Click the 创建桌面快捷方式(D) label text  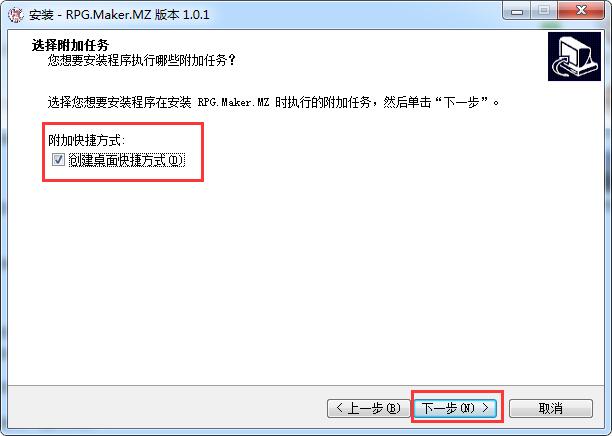click(x=126, y=160)
